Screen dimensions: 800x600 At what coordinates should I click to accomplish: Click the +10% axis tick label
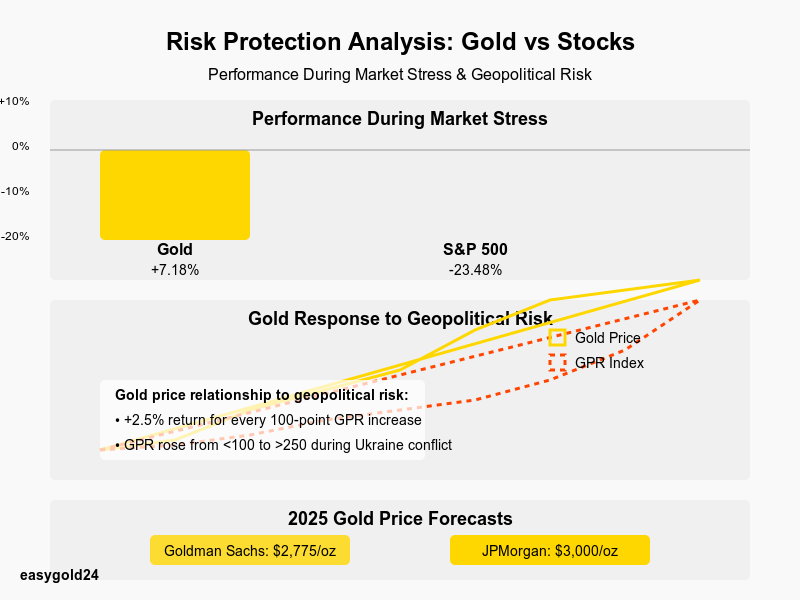pyautogui.click(x=15, y=101)
